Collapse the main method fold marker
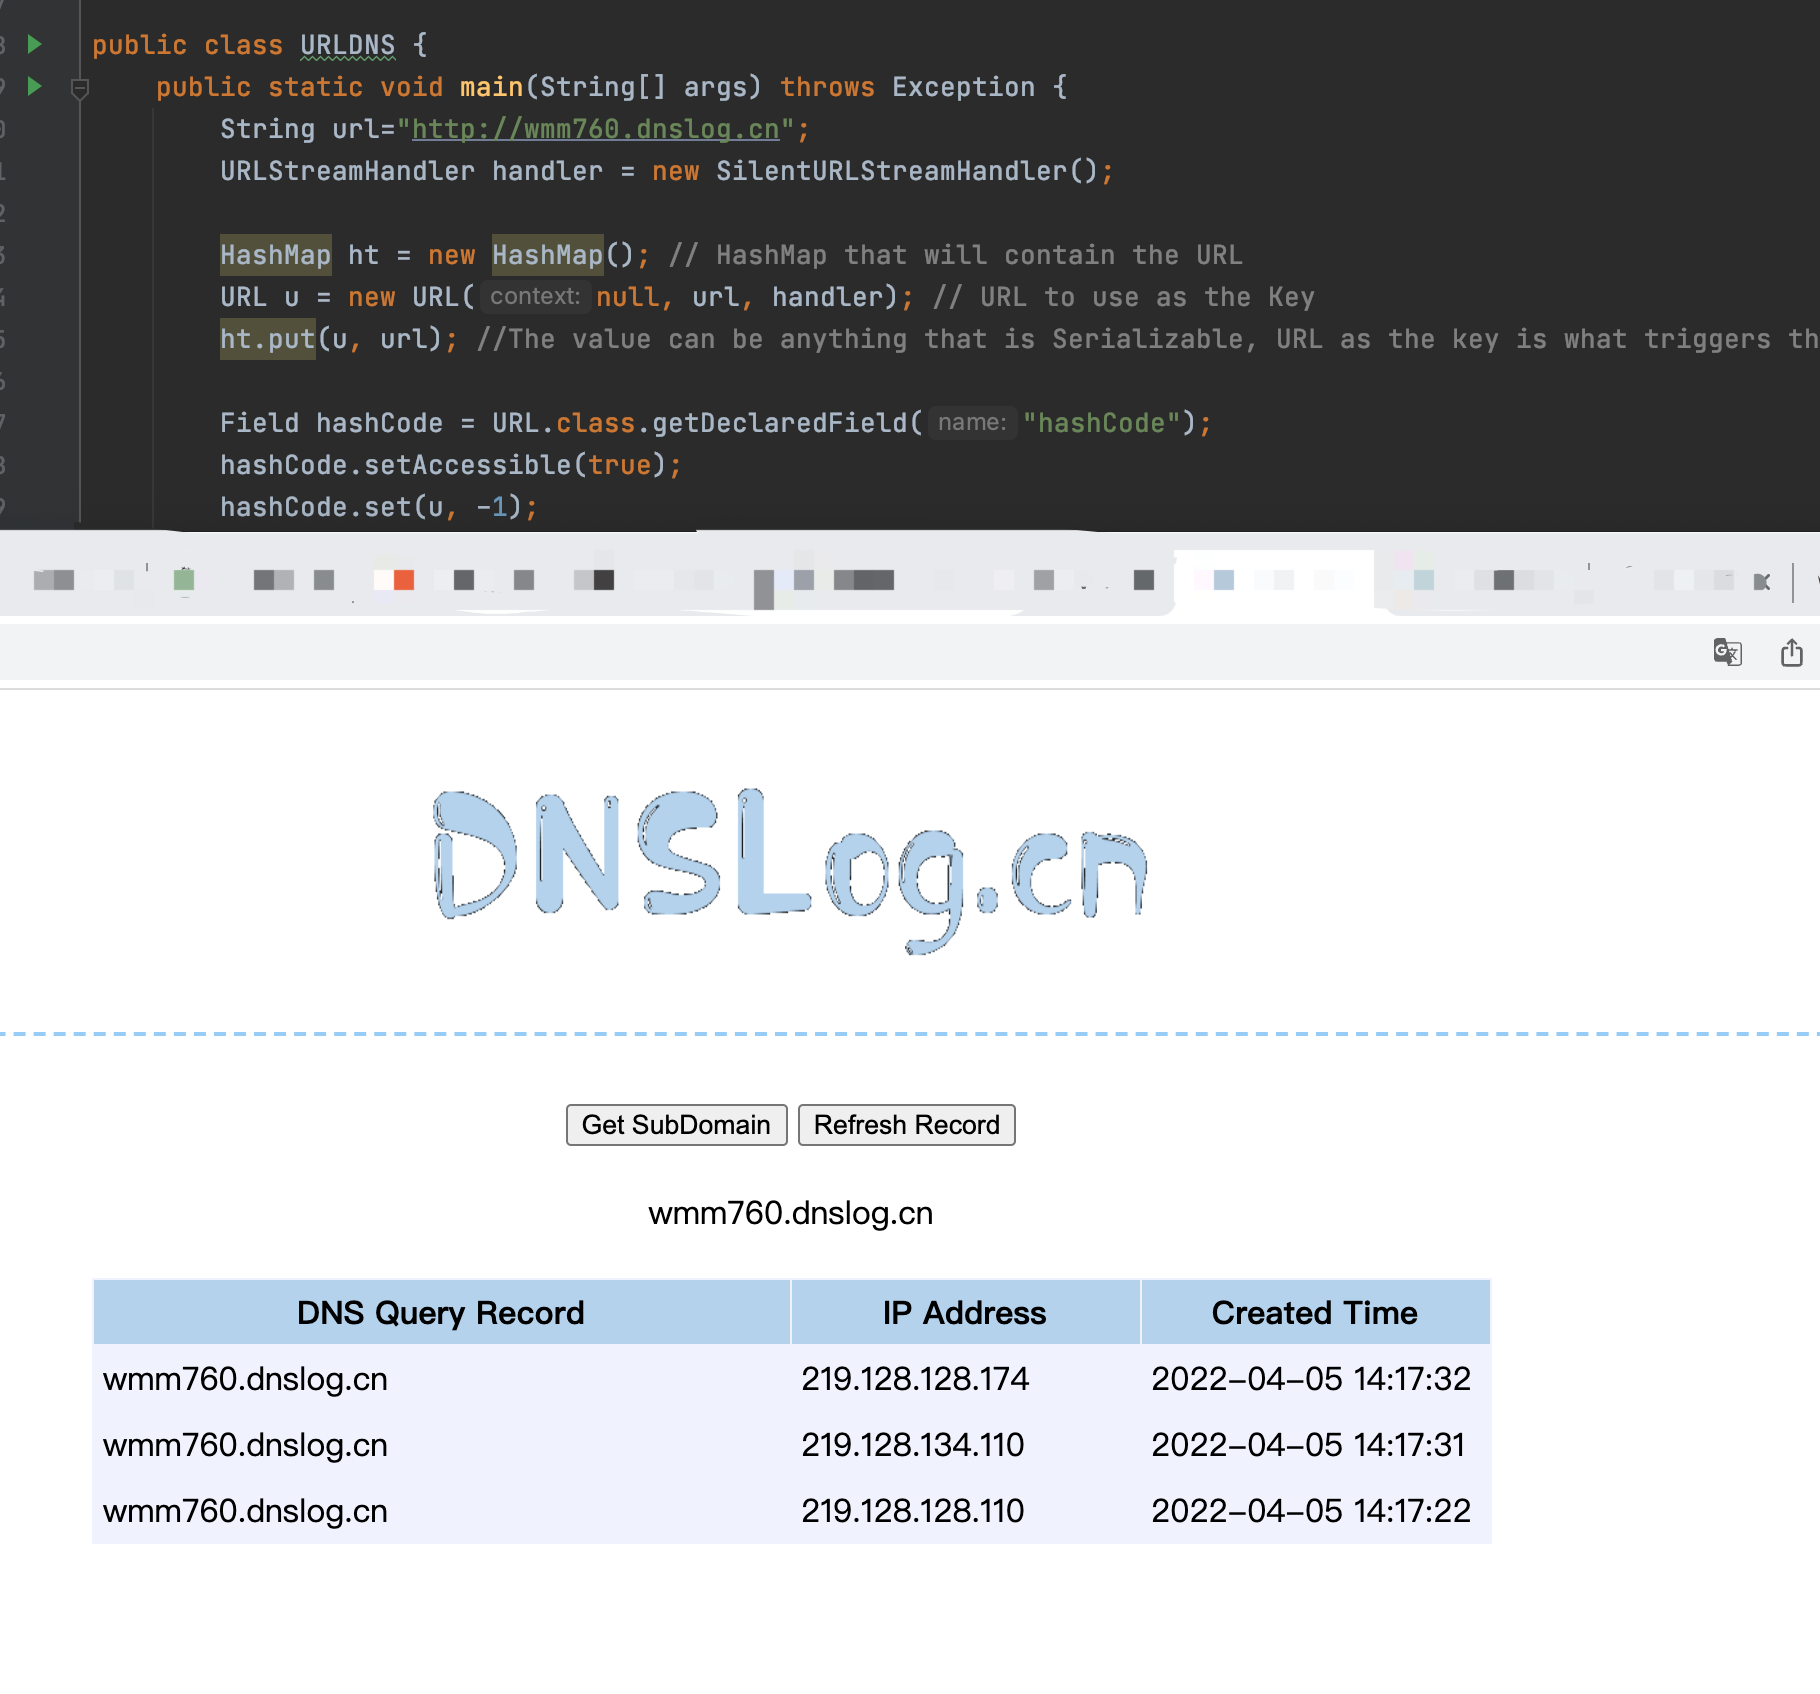 click(80, 89)
